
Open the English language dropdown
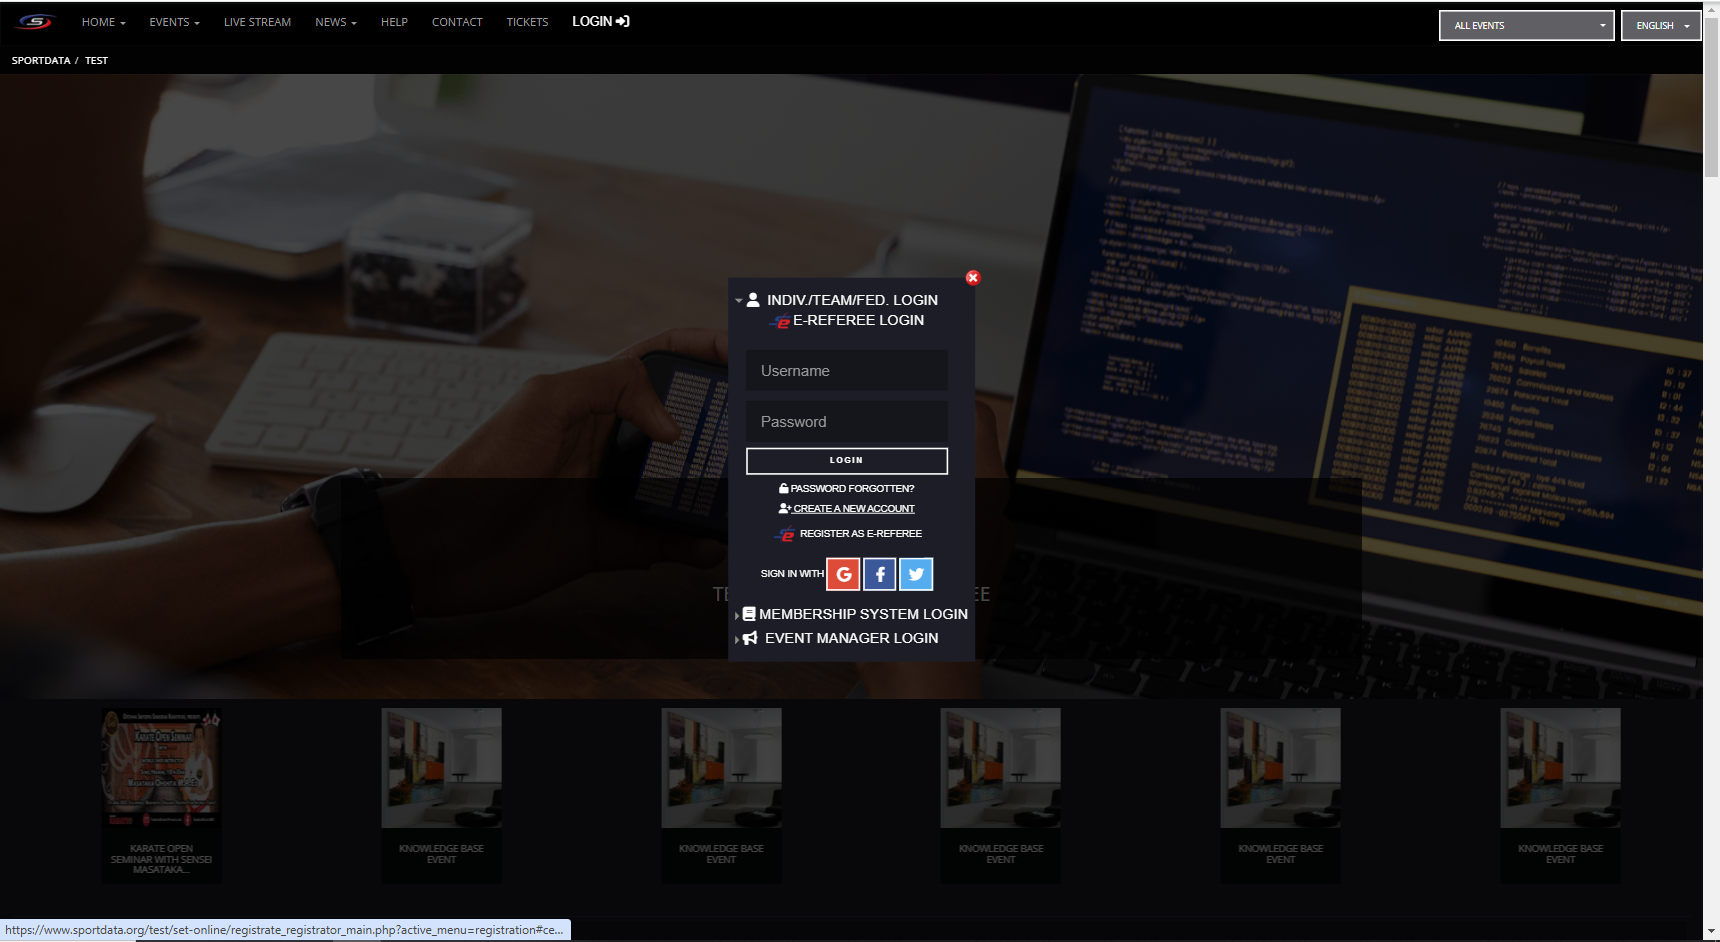click(x=1661, y=26)
